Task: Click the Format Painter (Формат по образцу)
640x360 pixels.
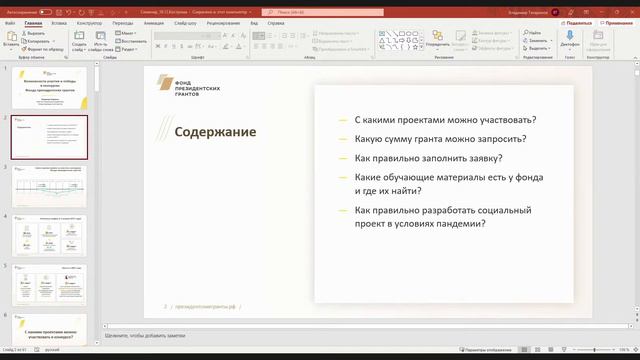Action: click(x=42, y=49)
